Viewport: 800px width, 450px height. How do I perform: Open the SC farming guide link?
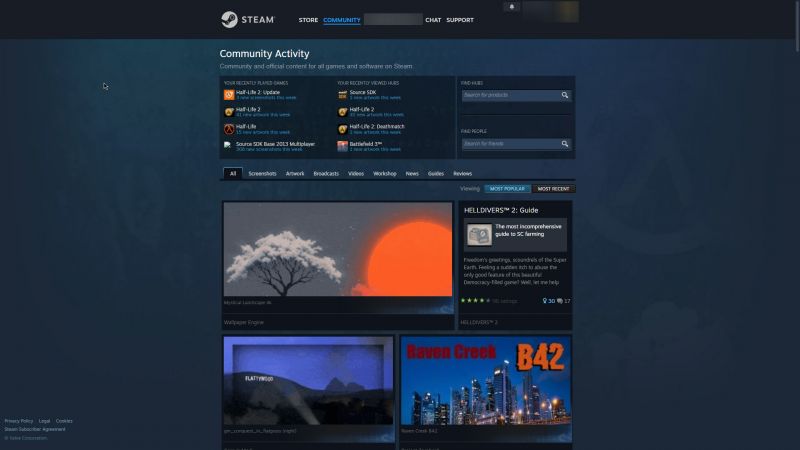[x=528, y=230]
